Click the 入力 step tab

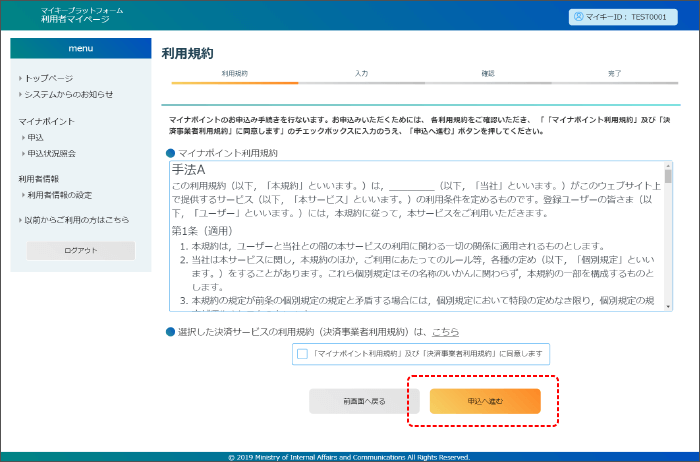coord(362,75)
